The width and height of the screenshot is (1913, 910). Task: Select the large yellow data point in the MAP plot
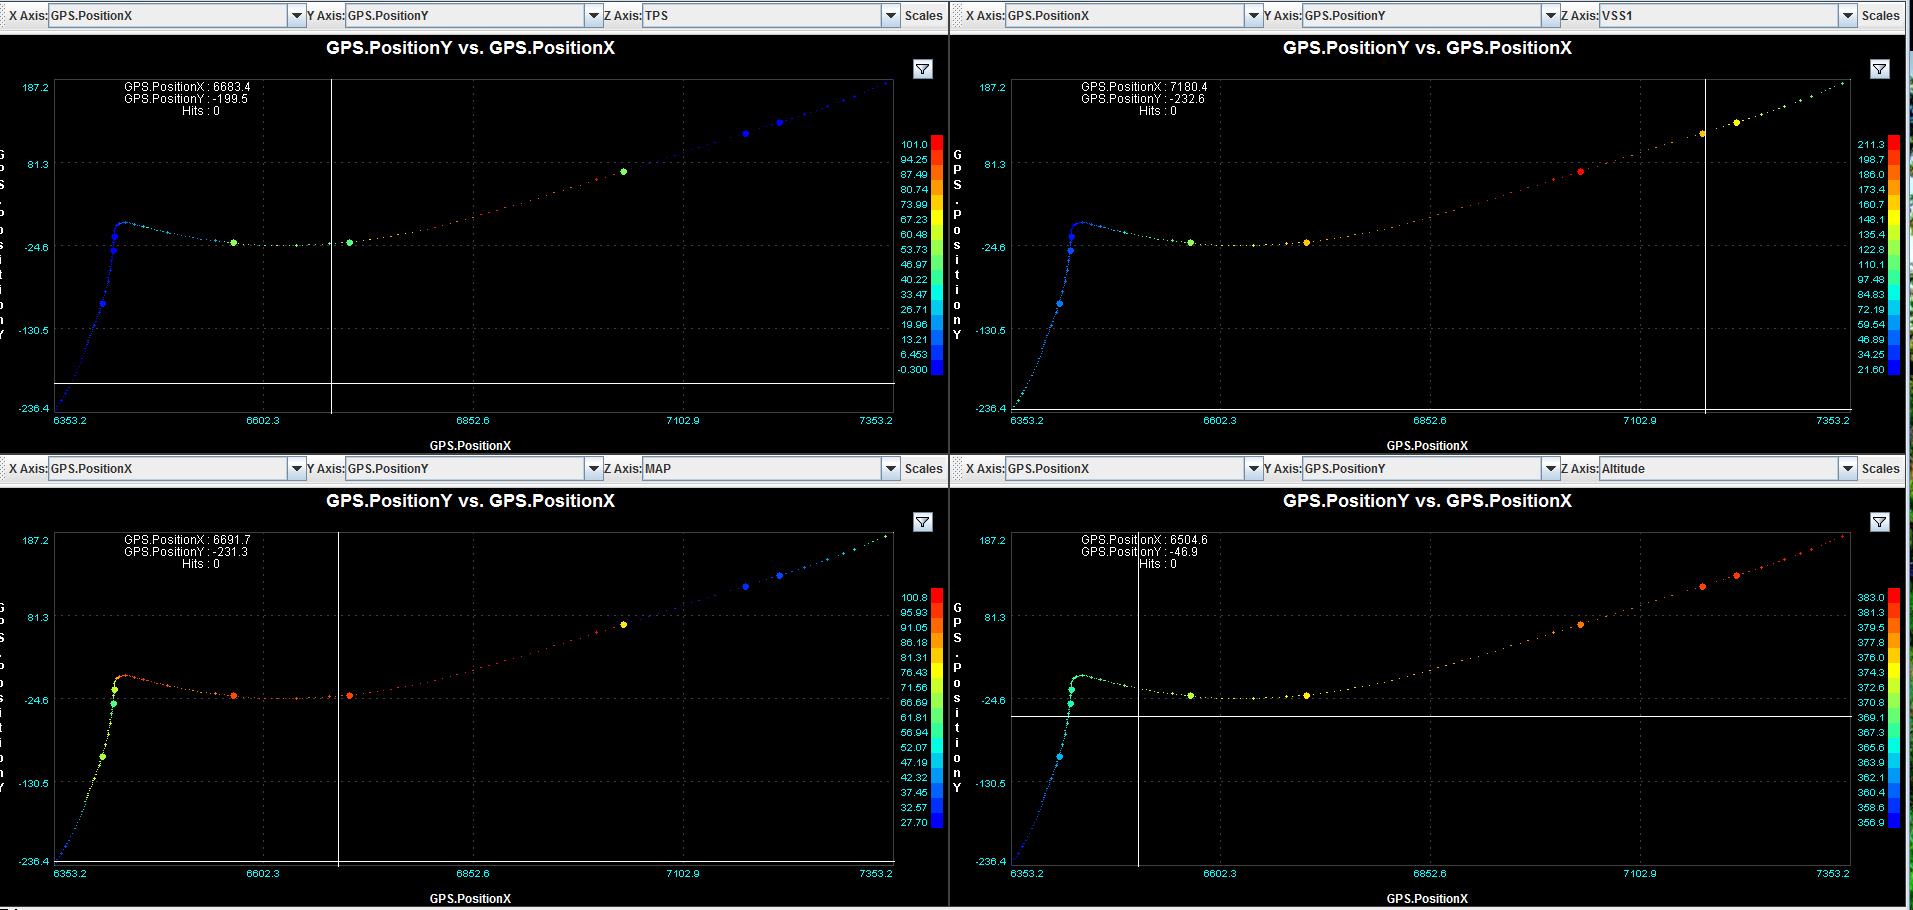624,625
